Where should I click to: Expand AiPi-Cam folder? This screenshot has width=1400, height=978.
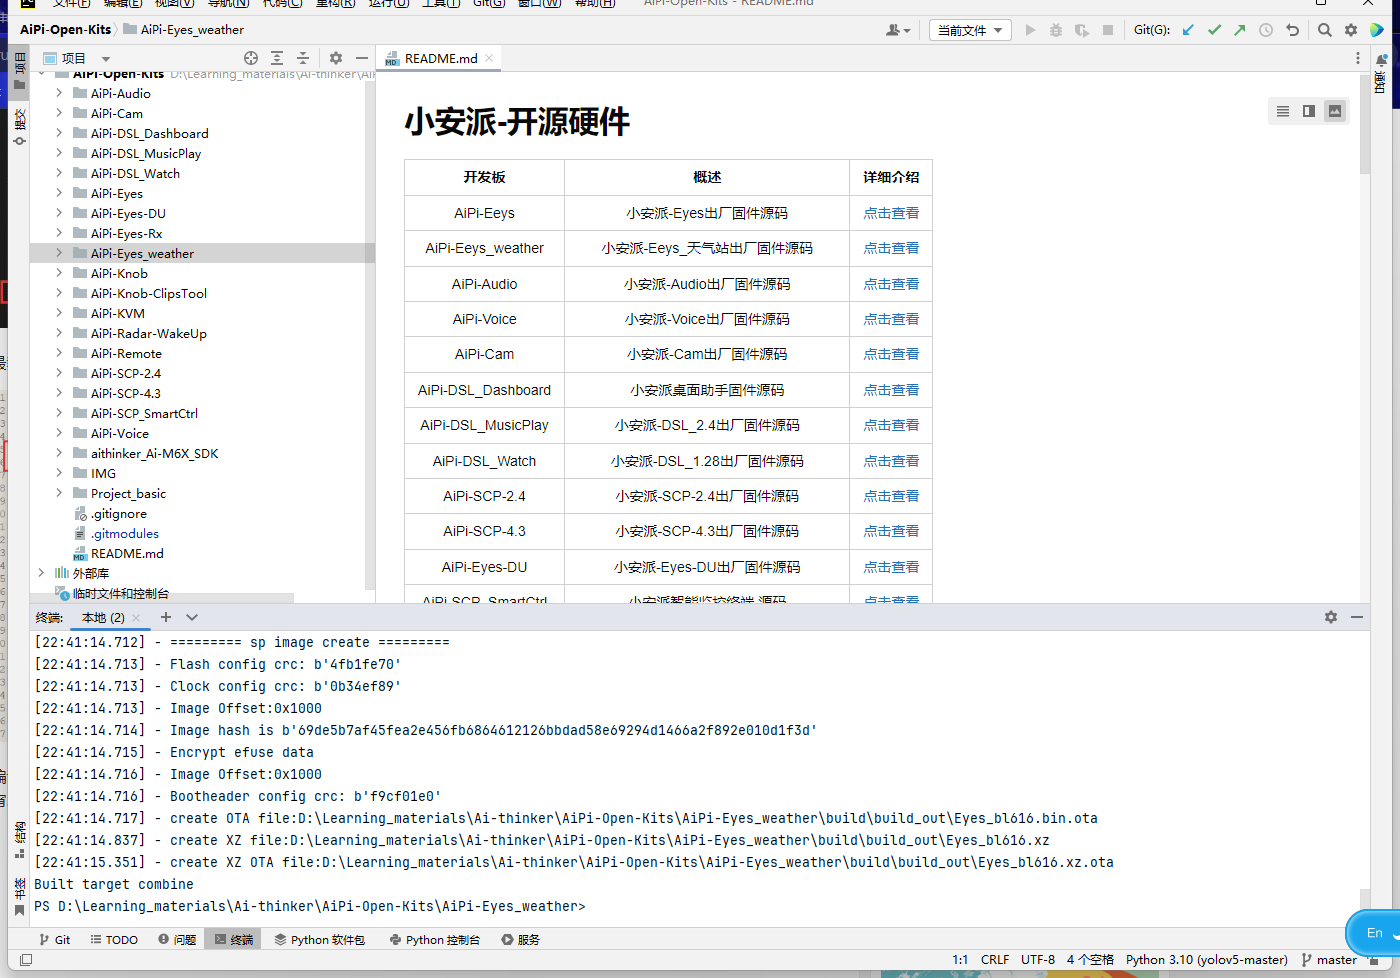(59, 113)
